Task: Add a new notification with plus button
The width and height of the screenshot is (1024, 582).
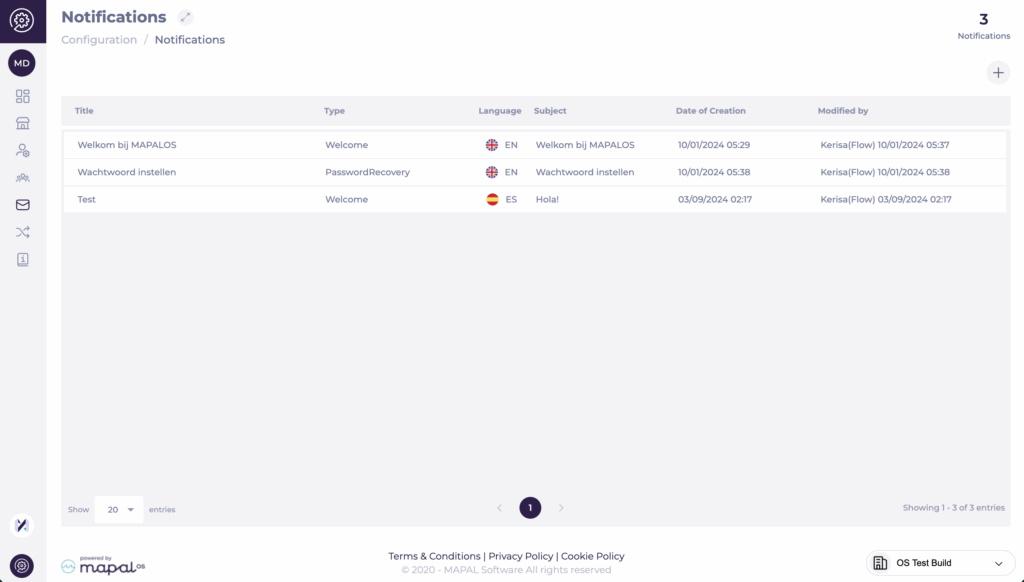Action: (997, 72)
